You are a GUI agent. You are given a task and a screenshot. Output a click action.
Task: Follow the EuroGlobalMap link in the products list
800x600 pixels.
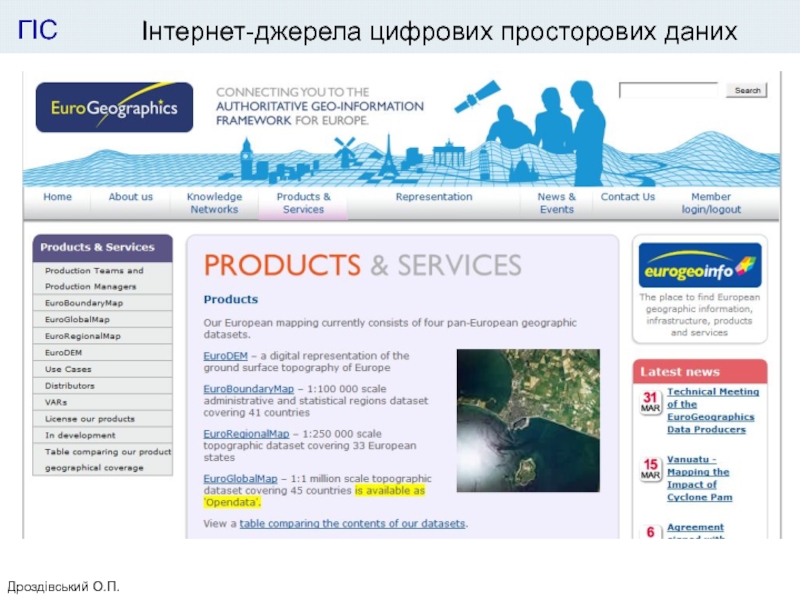(240, 479)
